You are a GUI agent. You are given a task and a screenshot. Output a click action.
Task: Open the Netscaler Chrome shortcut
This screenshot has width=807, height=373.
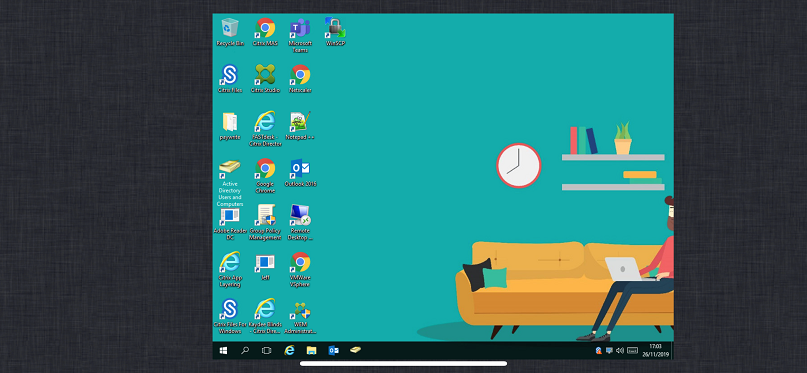pos(300,79)
